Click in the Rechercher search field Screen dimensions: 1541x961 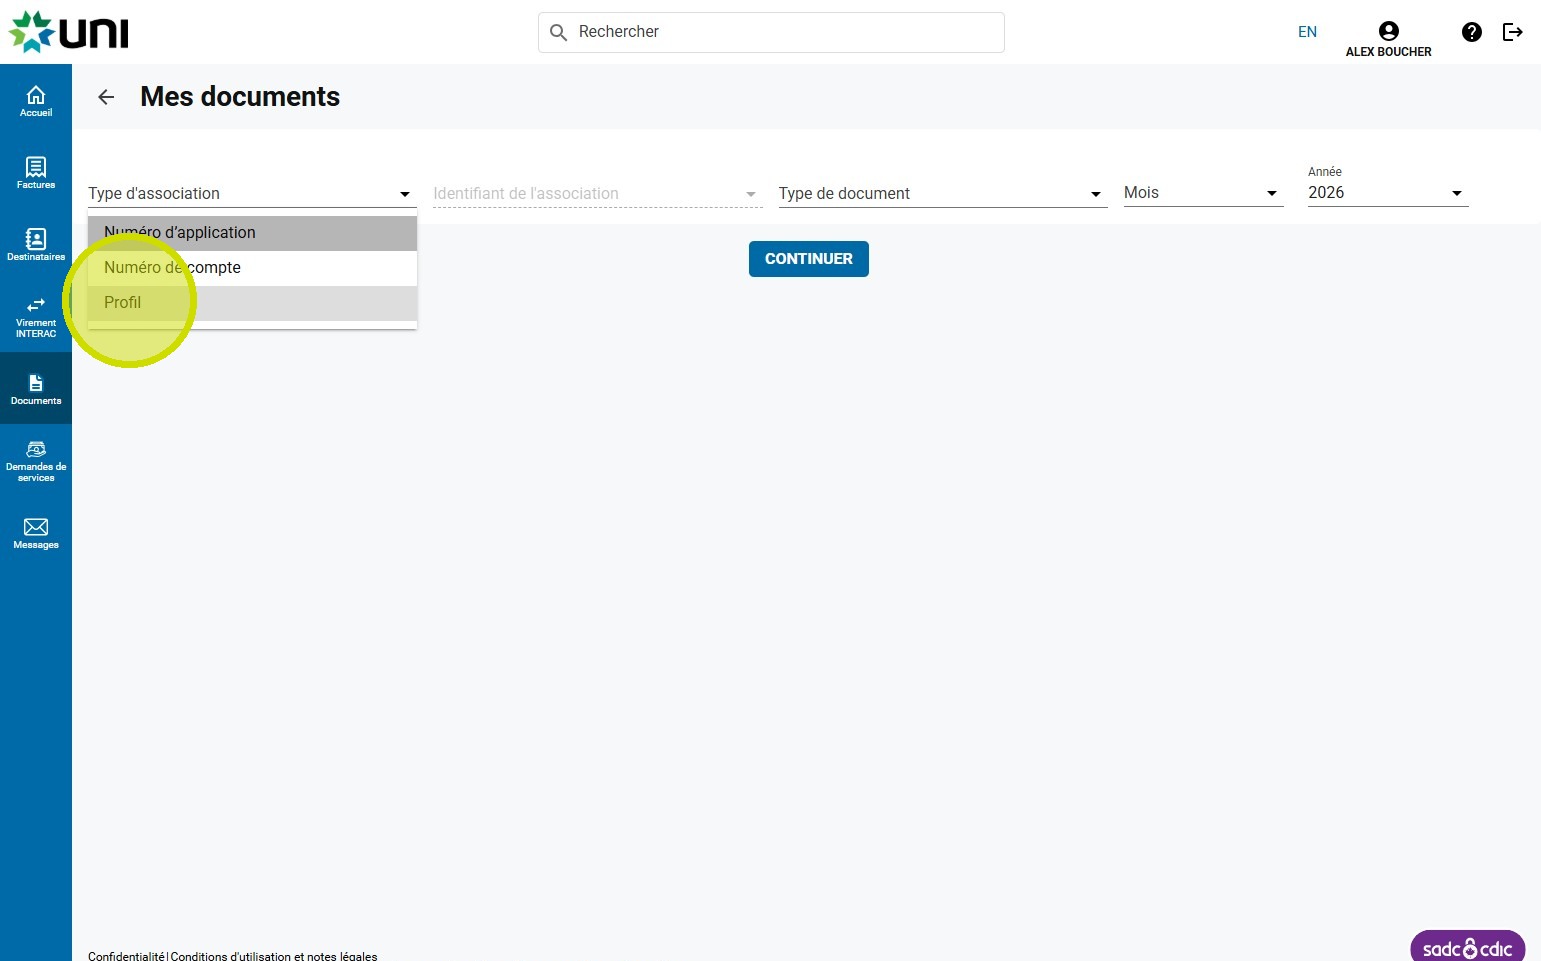(771, 32)
